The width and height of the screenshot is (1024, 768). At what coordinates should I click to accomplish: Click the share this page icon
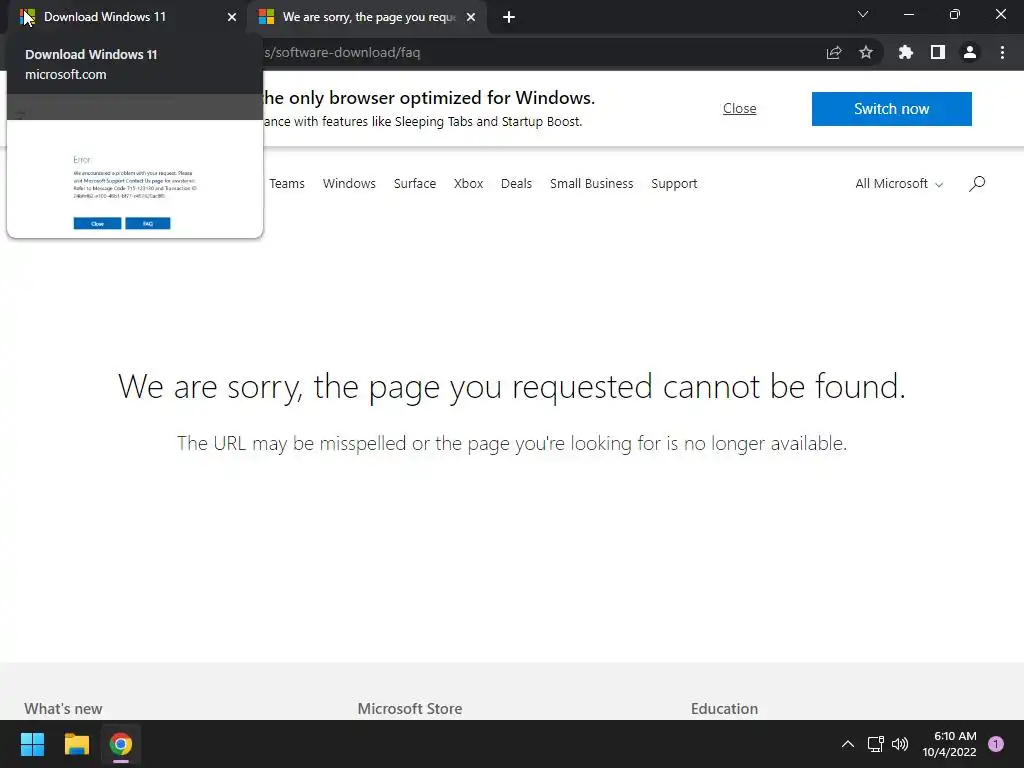(x=834, y=52)
